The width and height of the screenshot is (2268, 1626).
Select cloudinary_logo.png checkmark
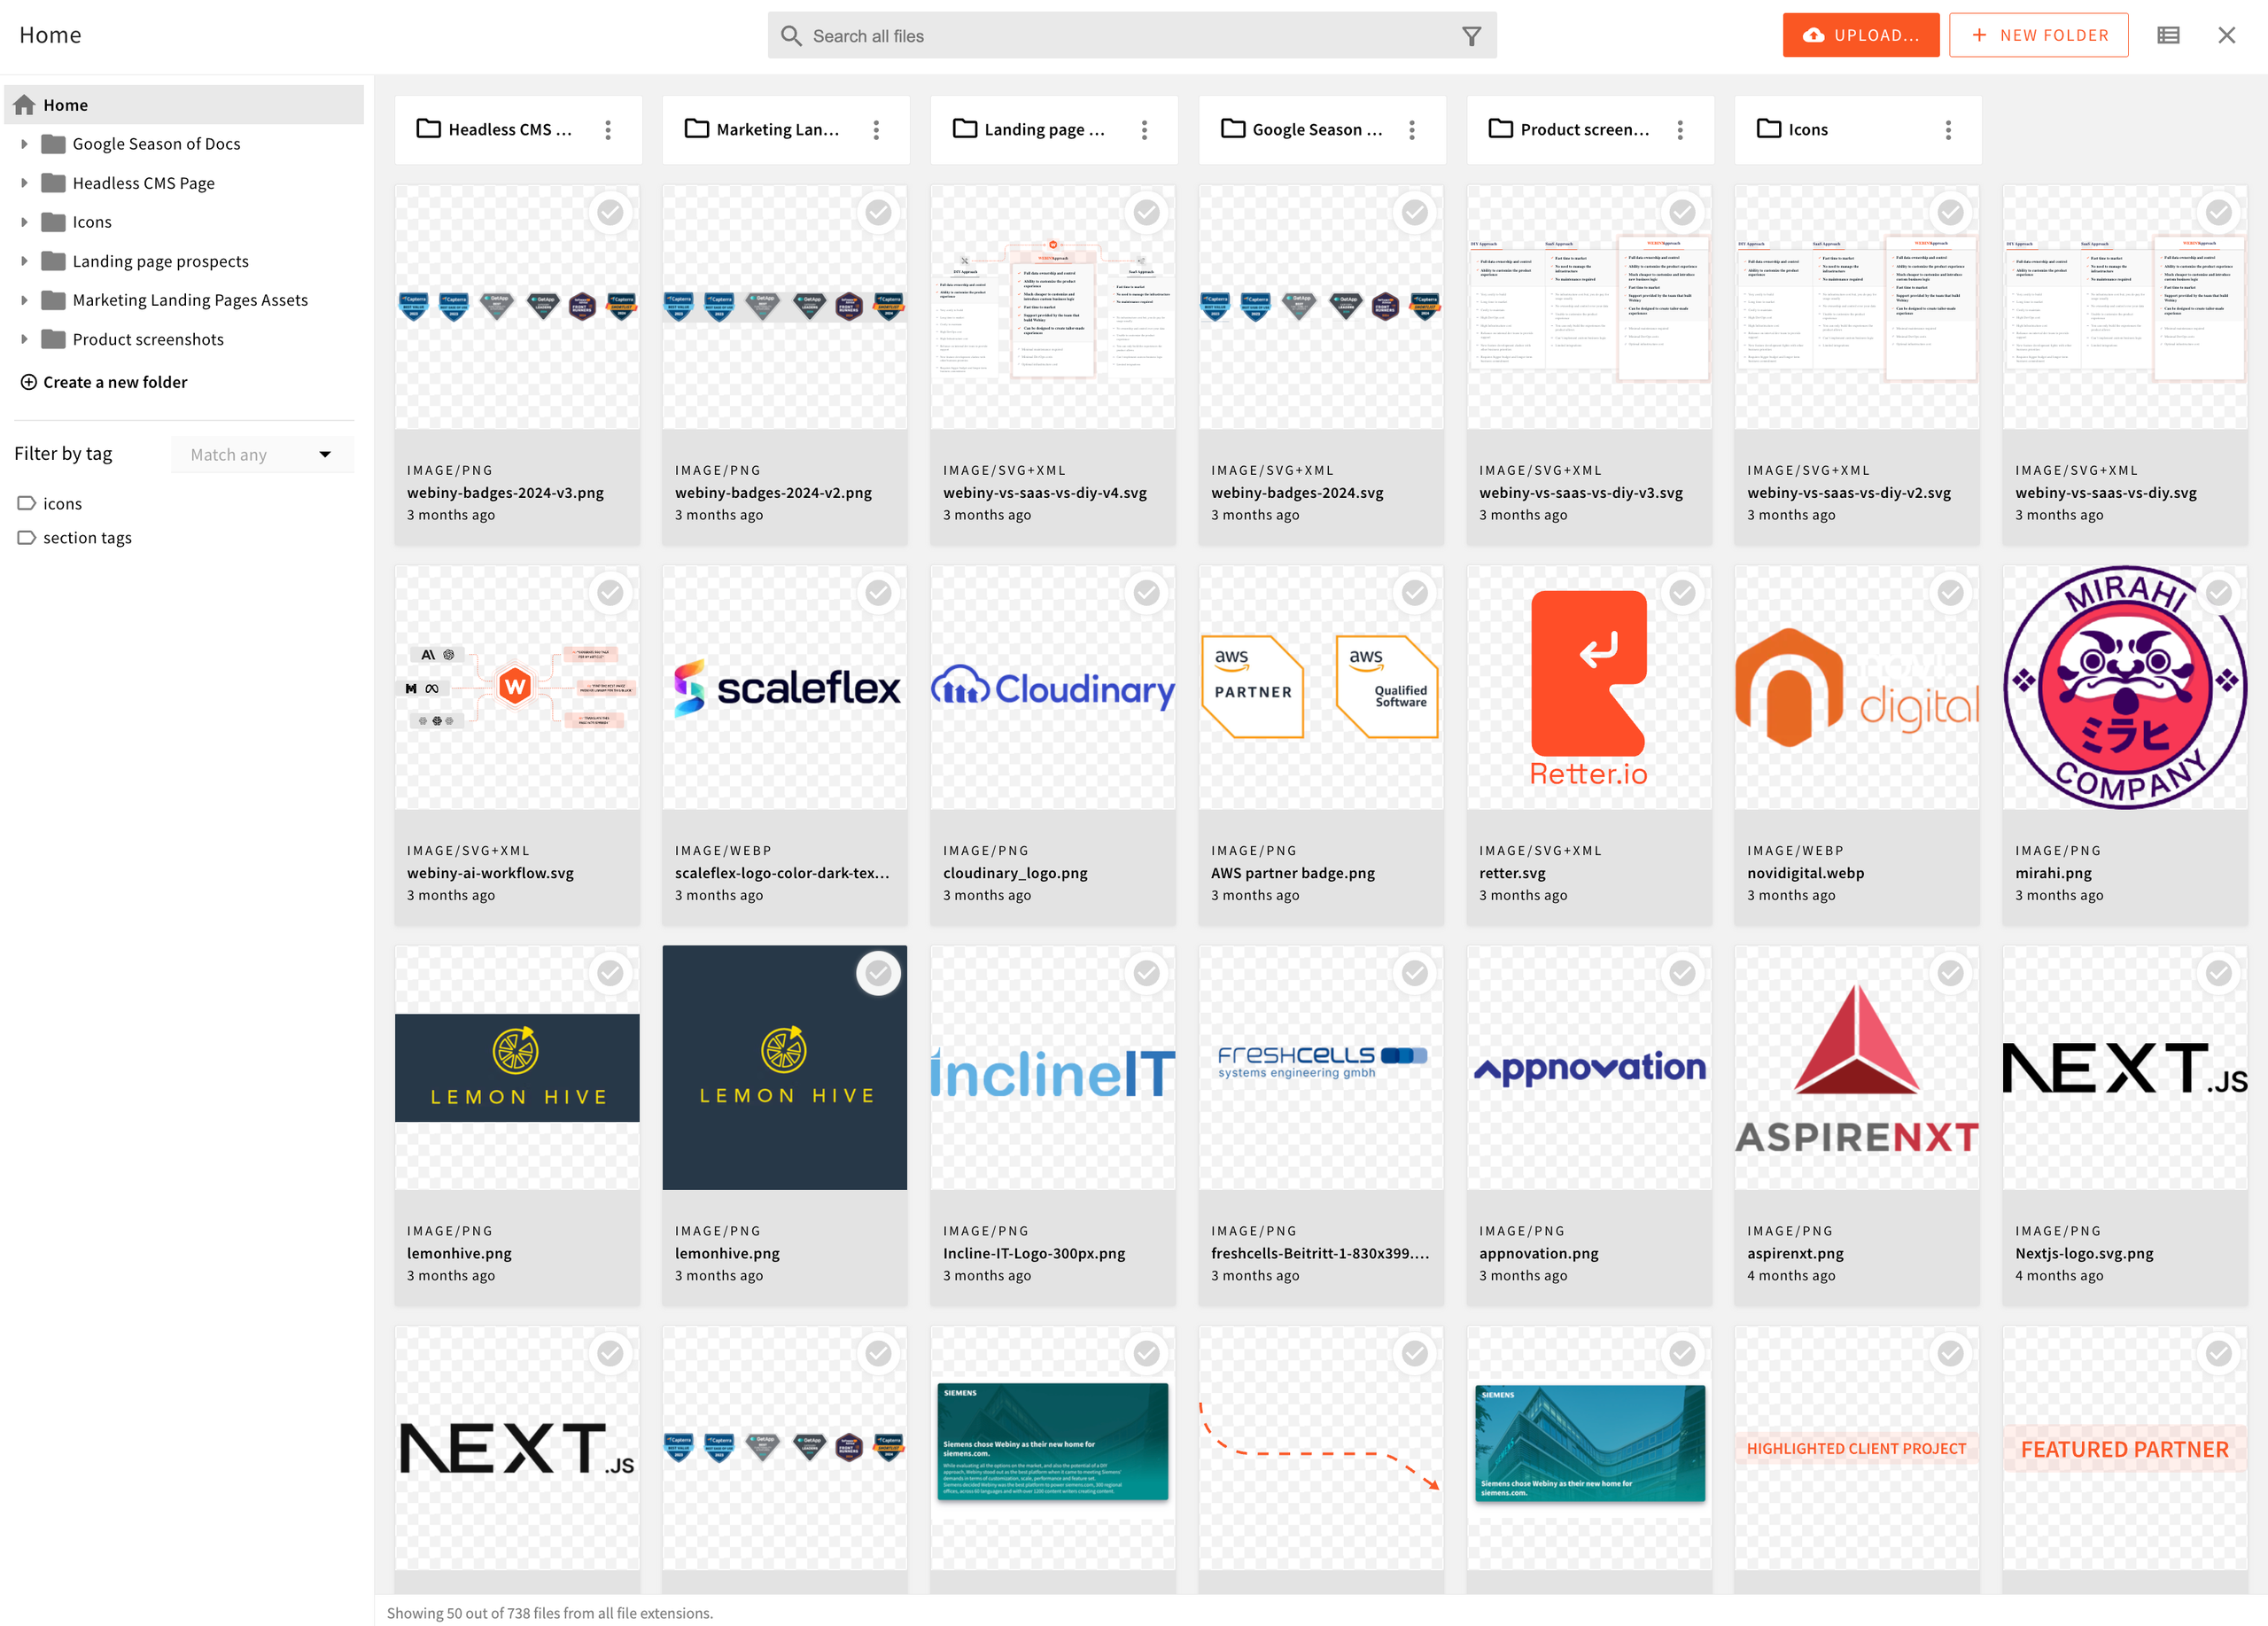click(1146, 593)
